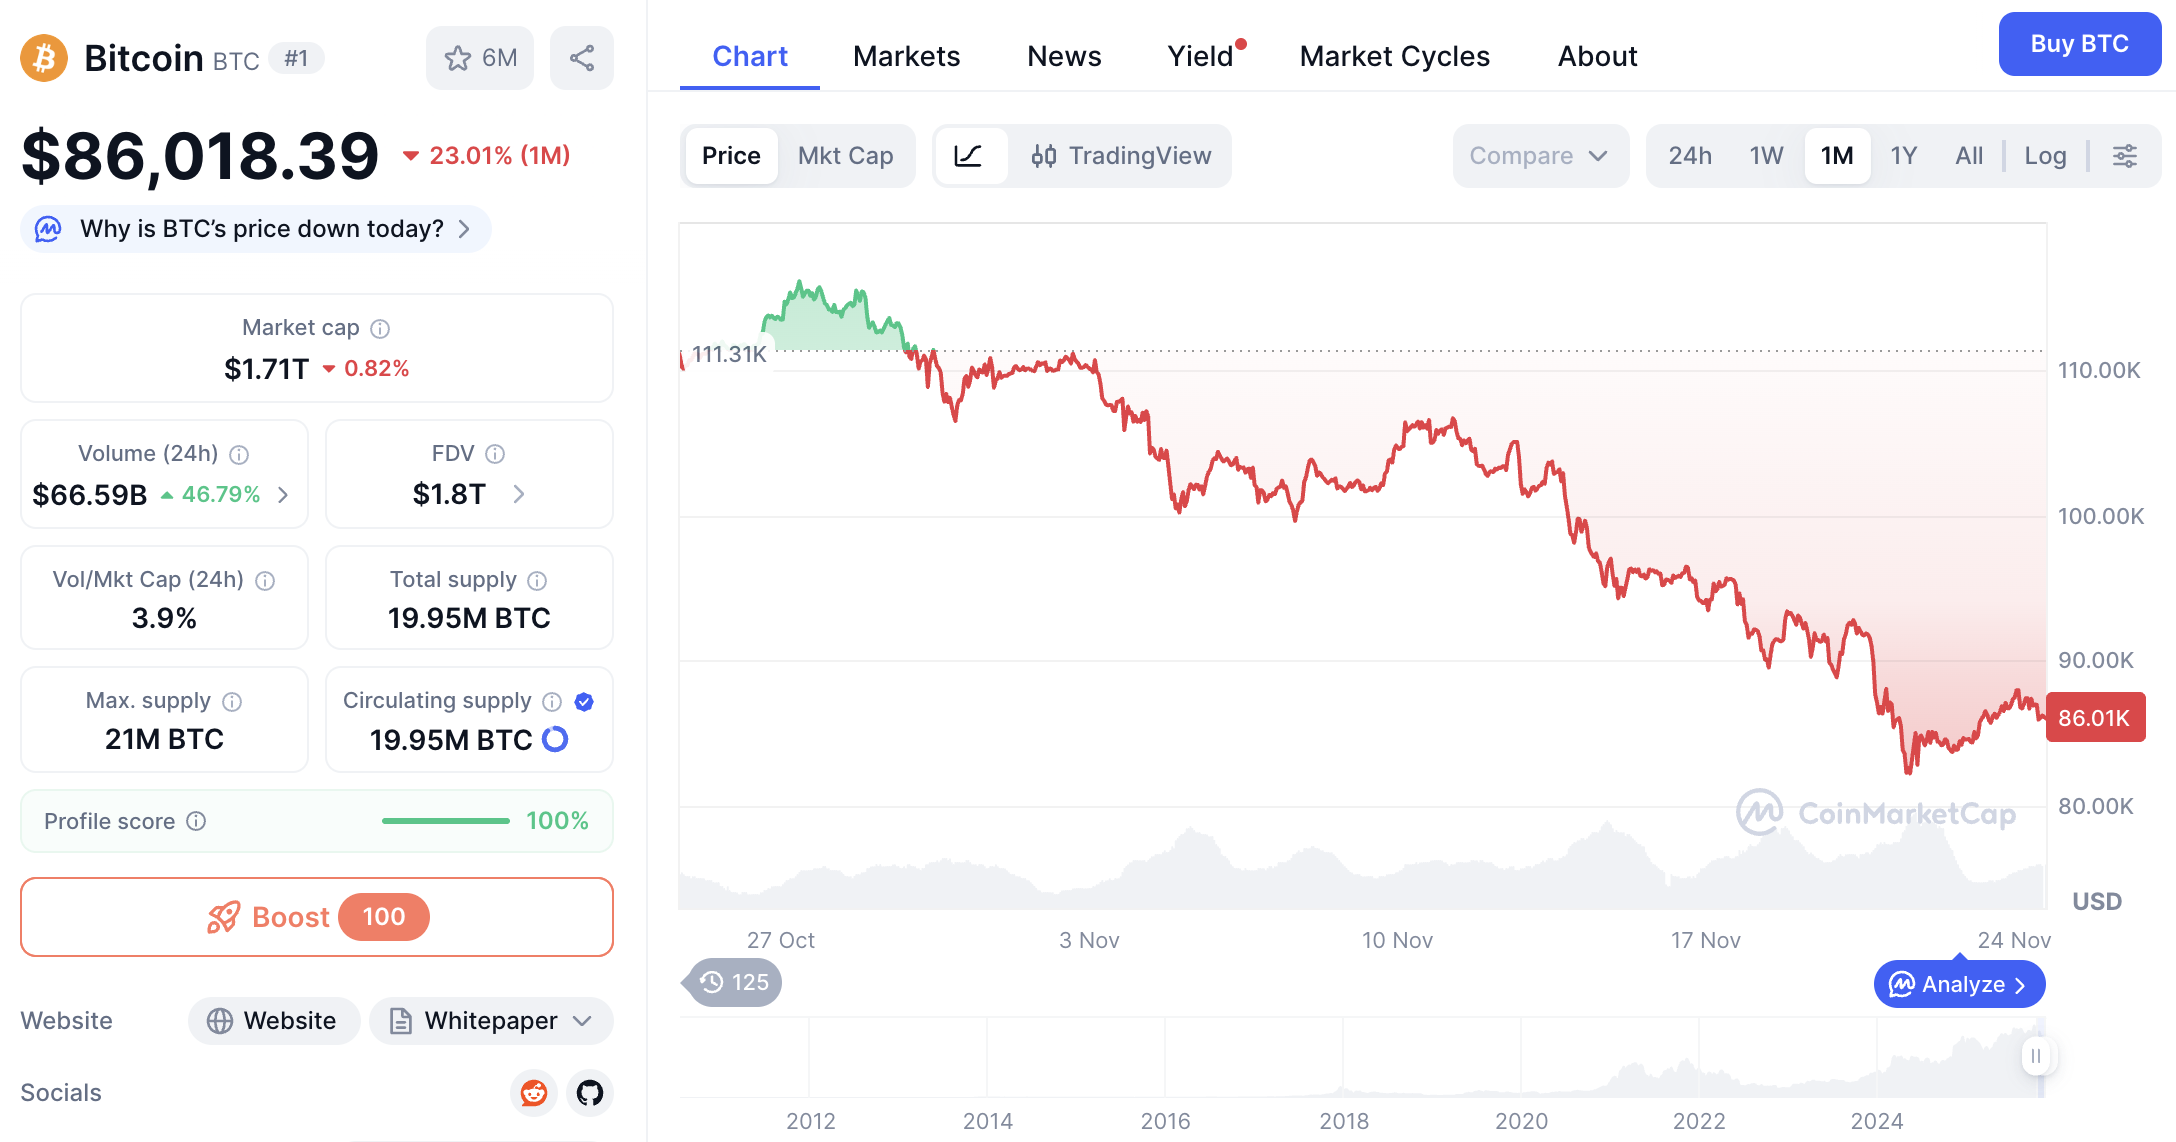The width and height of the screenshot is (2176, 1142).
Task: Switch chart from Price to Mkt Cap
Action: pos(845,155)
